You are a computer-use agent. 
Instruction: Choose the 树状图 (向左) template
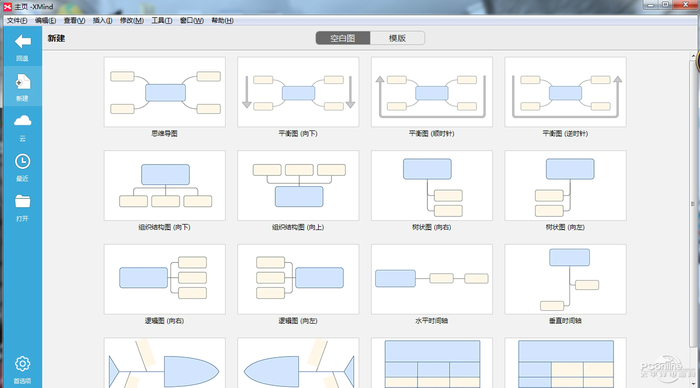coord(565,185)
